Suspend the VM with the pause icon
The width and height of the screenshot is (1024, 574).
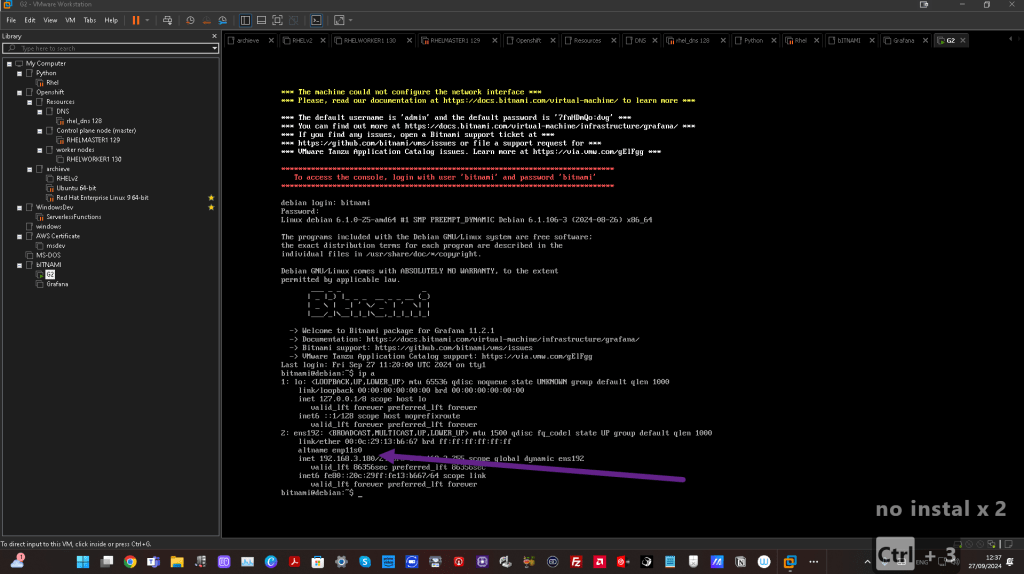pos(136,20)
